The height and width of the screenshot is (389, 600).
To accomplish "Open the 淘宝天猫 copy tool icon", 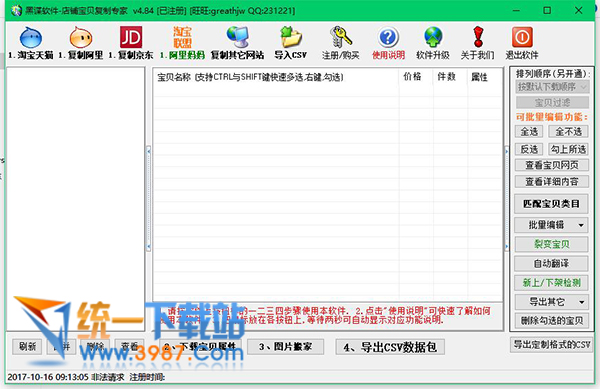I will click(31, 37).
